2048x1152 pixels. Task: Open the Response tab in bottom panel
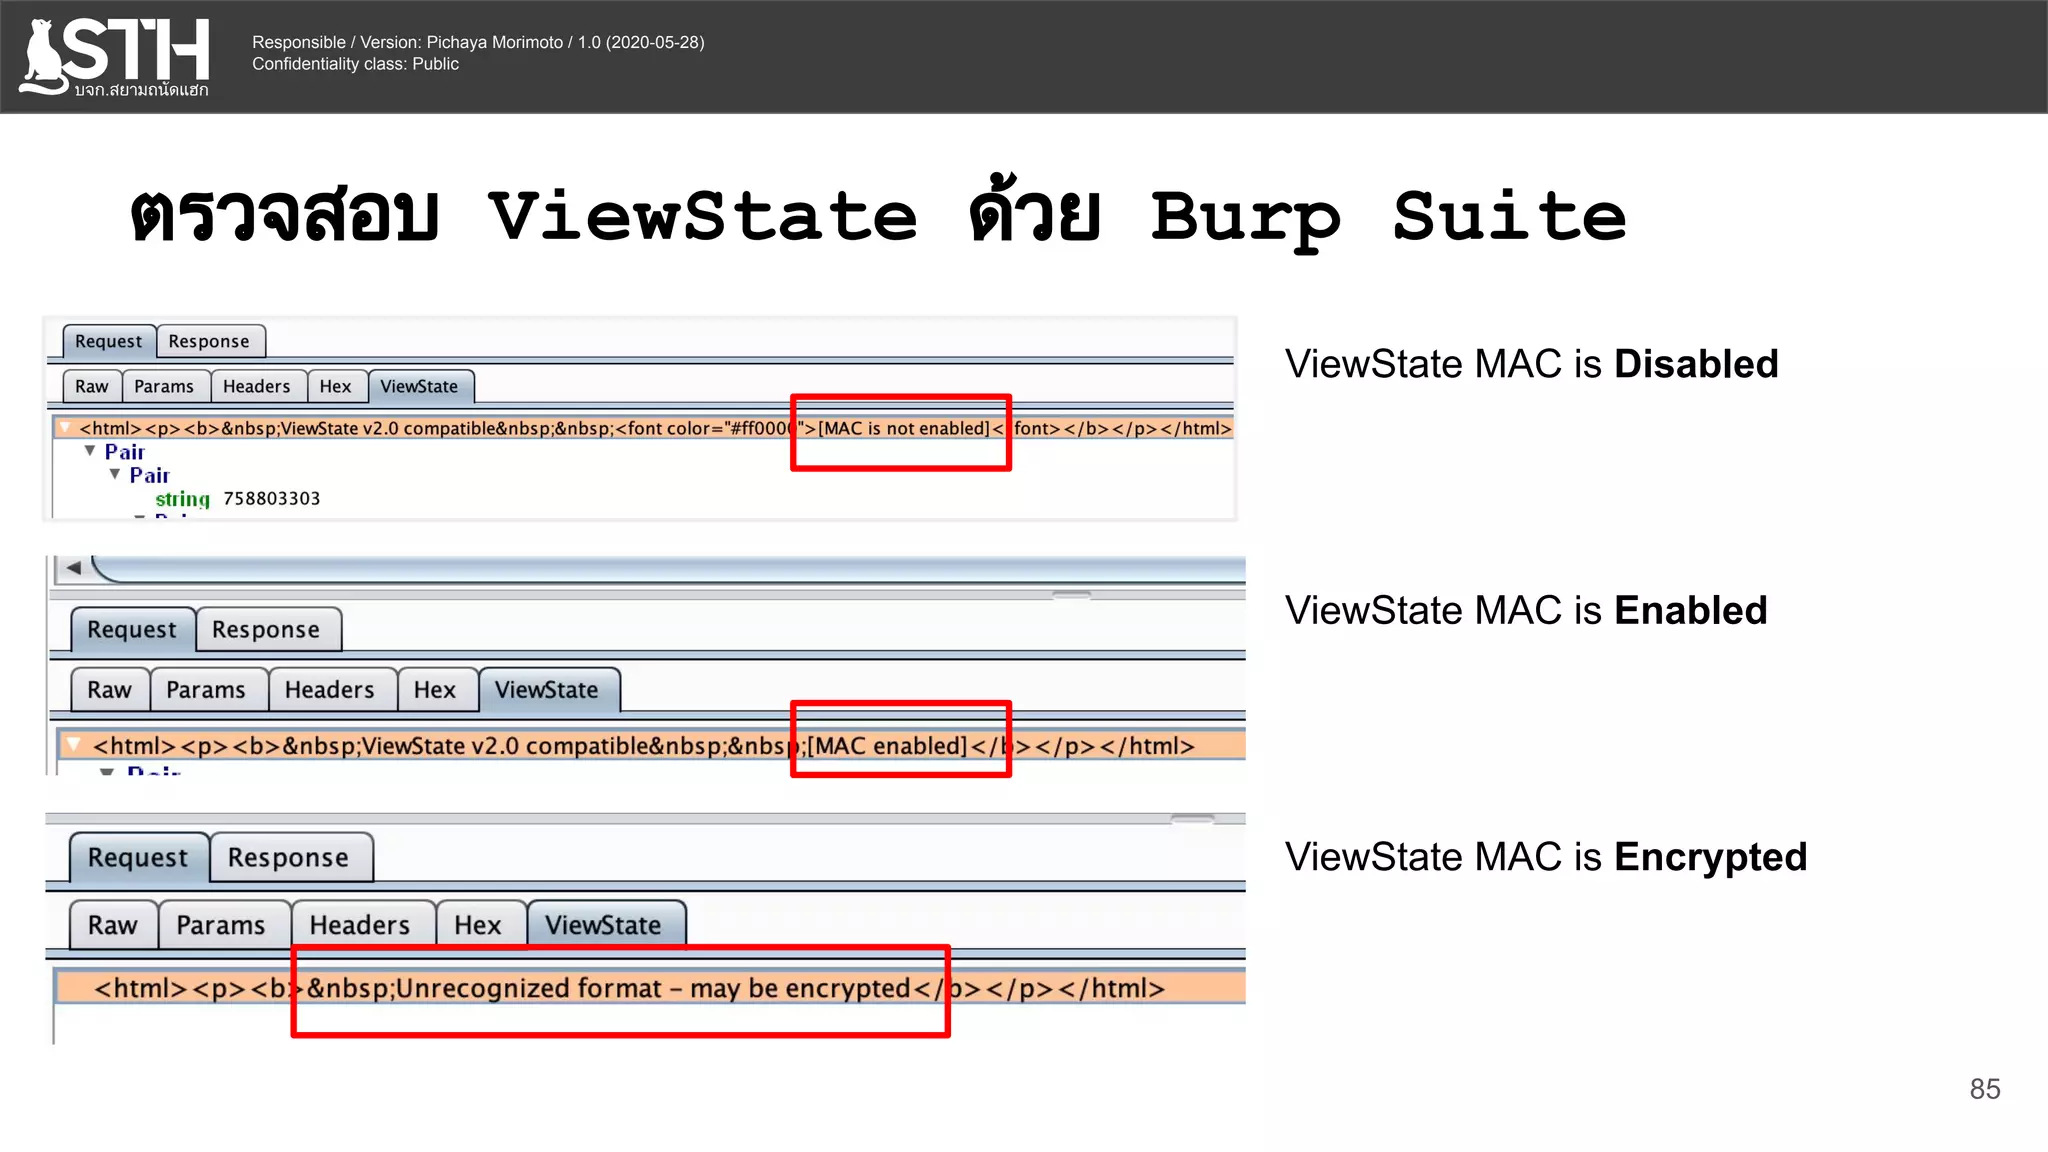point(291,858)
